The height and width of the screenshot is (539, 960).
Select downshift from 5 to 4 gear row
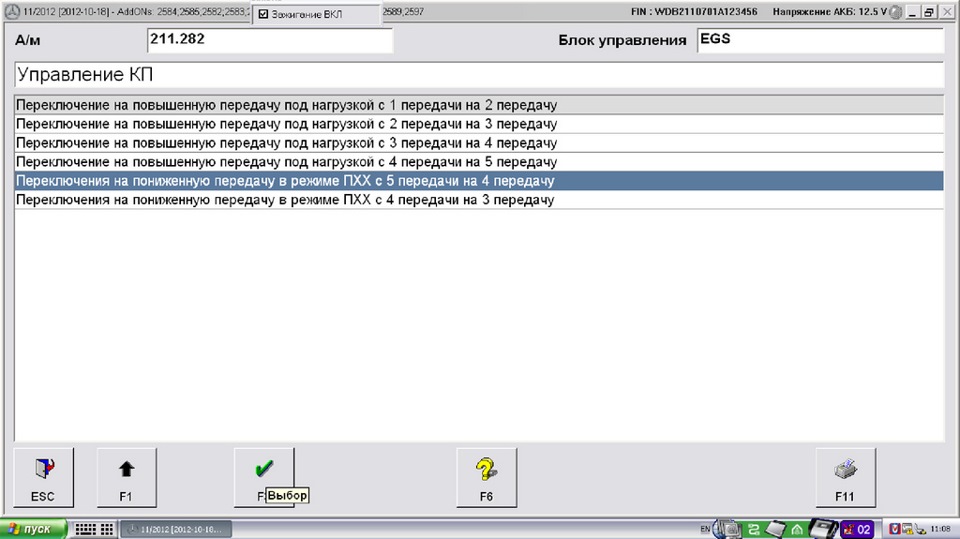pyautogui.click(x=479, y=181)
